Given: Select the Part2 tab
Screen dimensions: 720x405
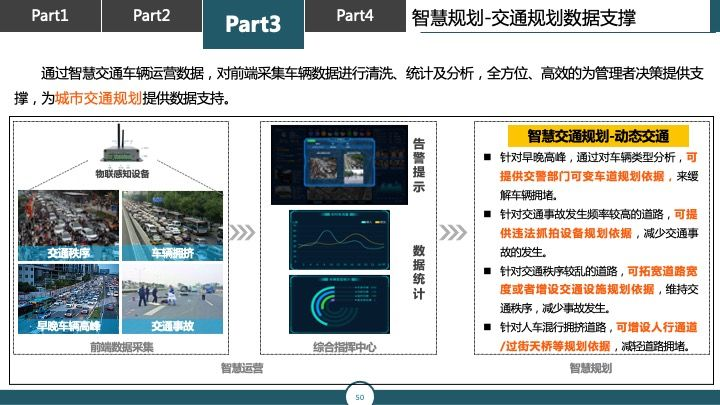Looking at the screenshot, I should (x=152, y=16).
